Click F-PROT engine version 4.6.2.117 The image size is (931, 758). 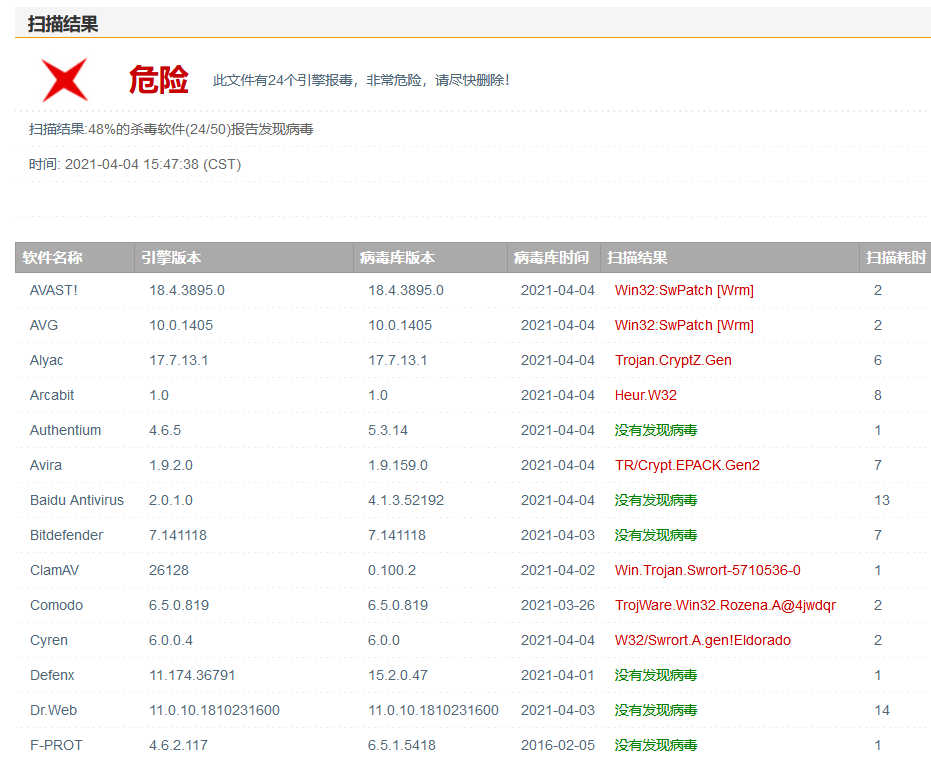[x=179, y=746]
